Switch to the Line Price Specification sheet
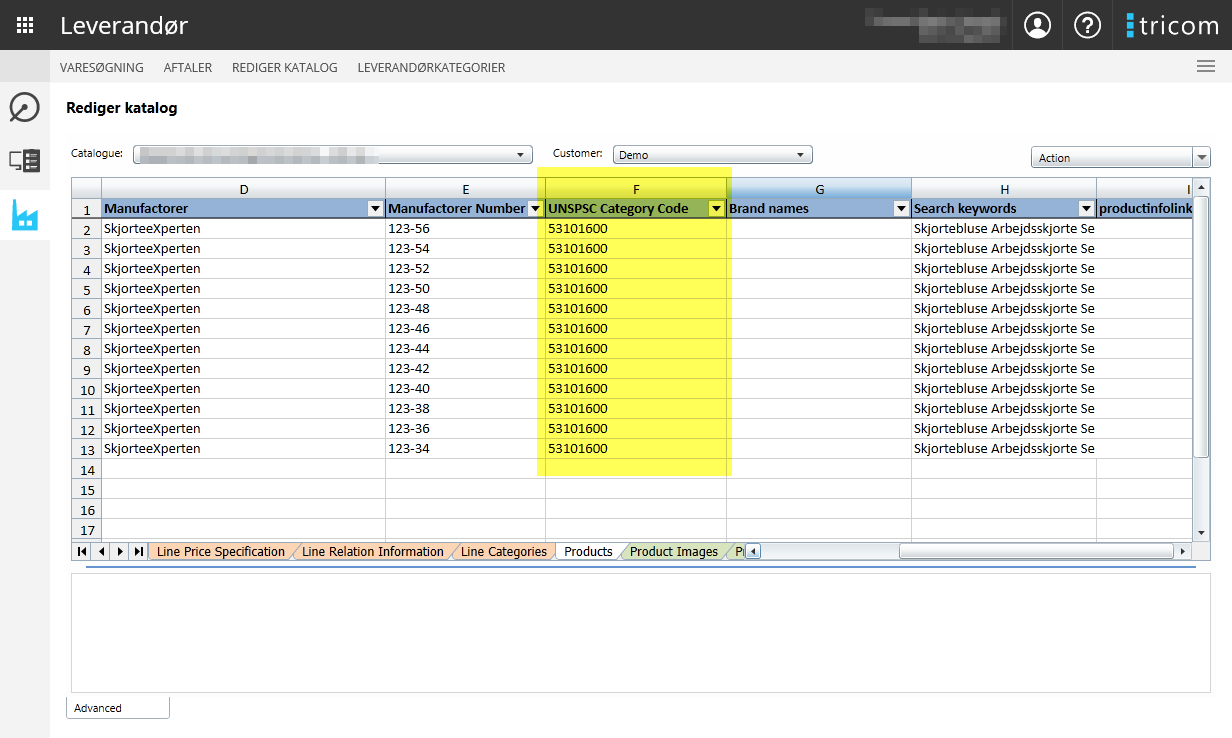This screenshot has width=1232, height=738. pyautogui.click(x=220, y=551)
